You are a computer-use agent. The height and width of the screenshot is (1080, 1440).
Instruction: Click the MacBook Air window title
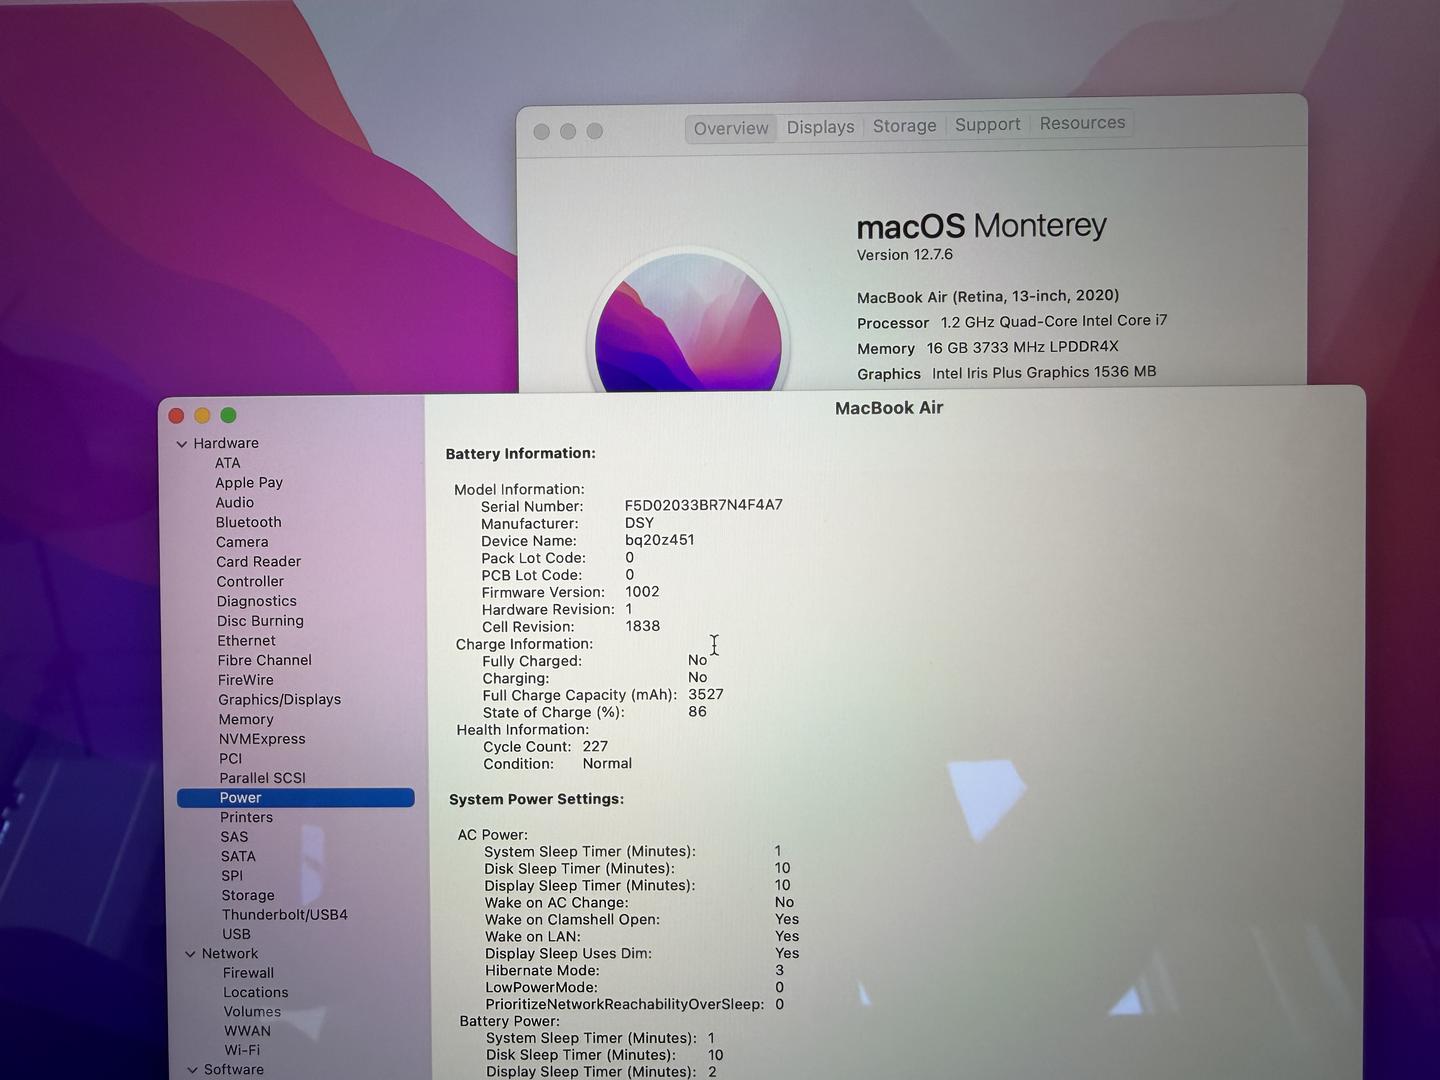(x=889, y=408)
